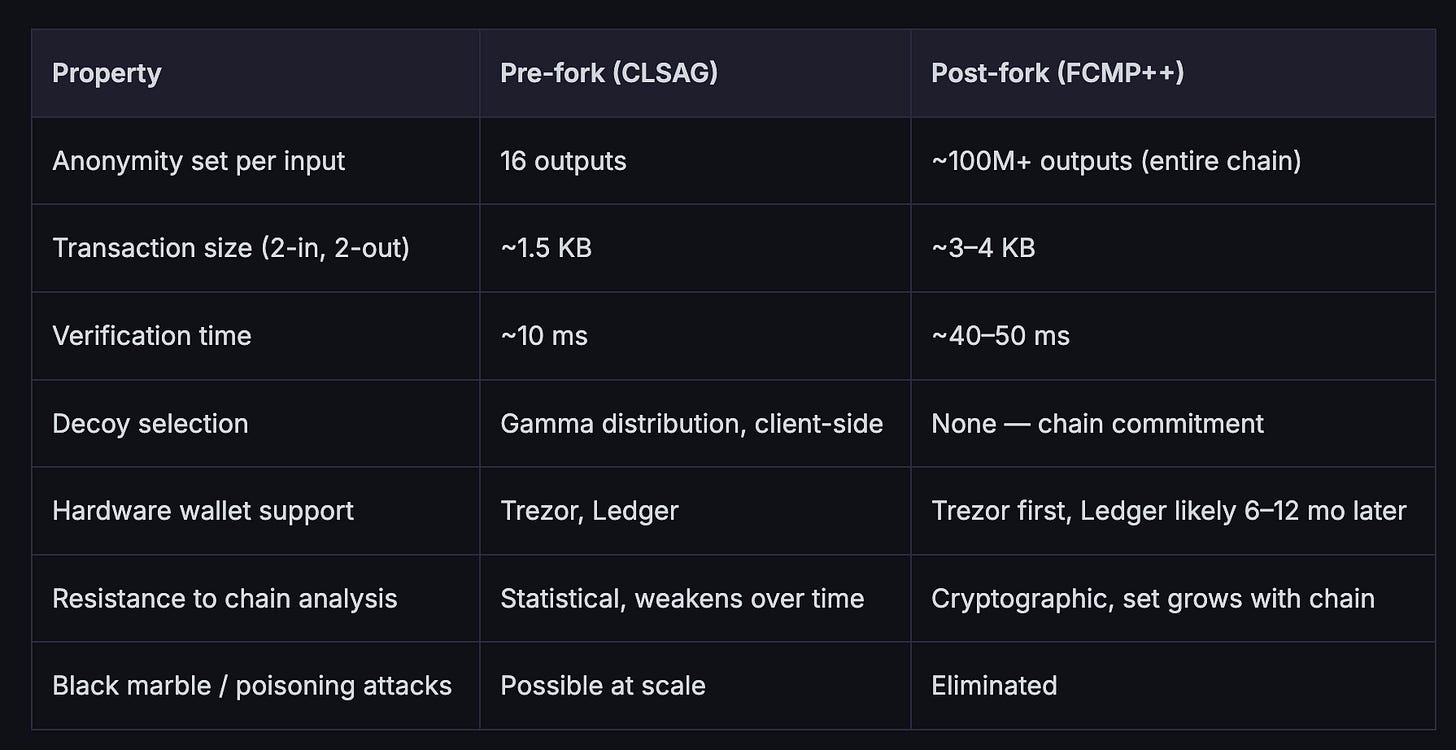Click the Transaction size (2-in, 2-out) label
Screen dimensions: 1456x750
pyautogui.click(x=231, y=248)
